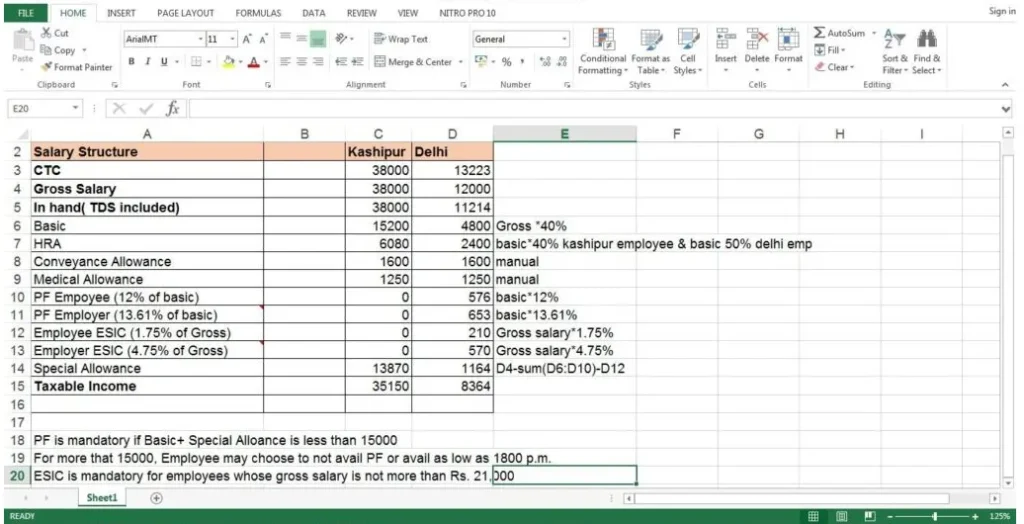Image resolution: width=1024 pixels, height=524 pixels.
Task: Align text to the left
Action: [x=285, y=61]
